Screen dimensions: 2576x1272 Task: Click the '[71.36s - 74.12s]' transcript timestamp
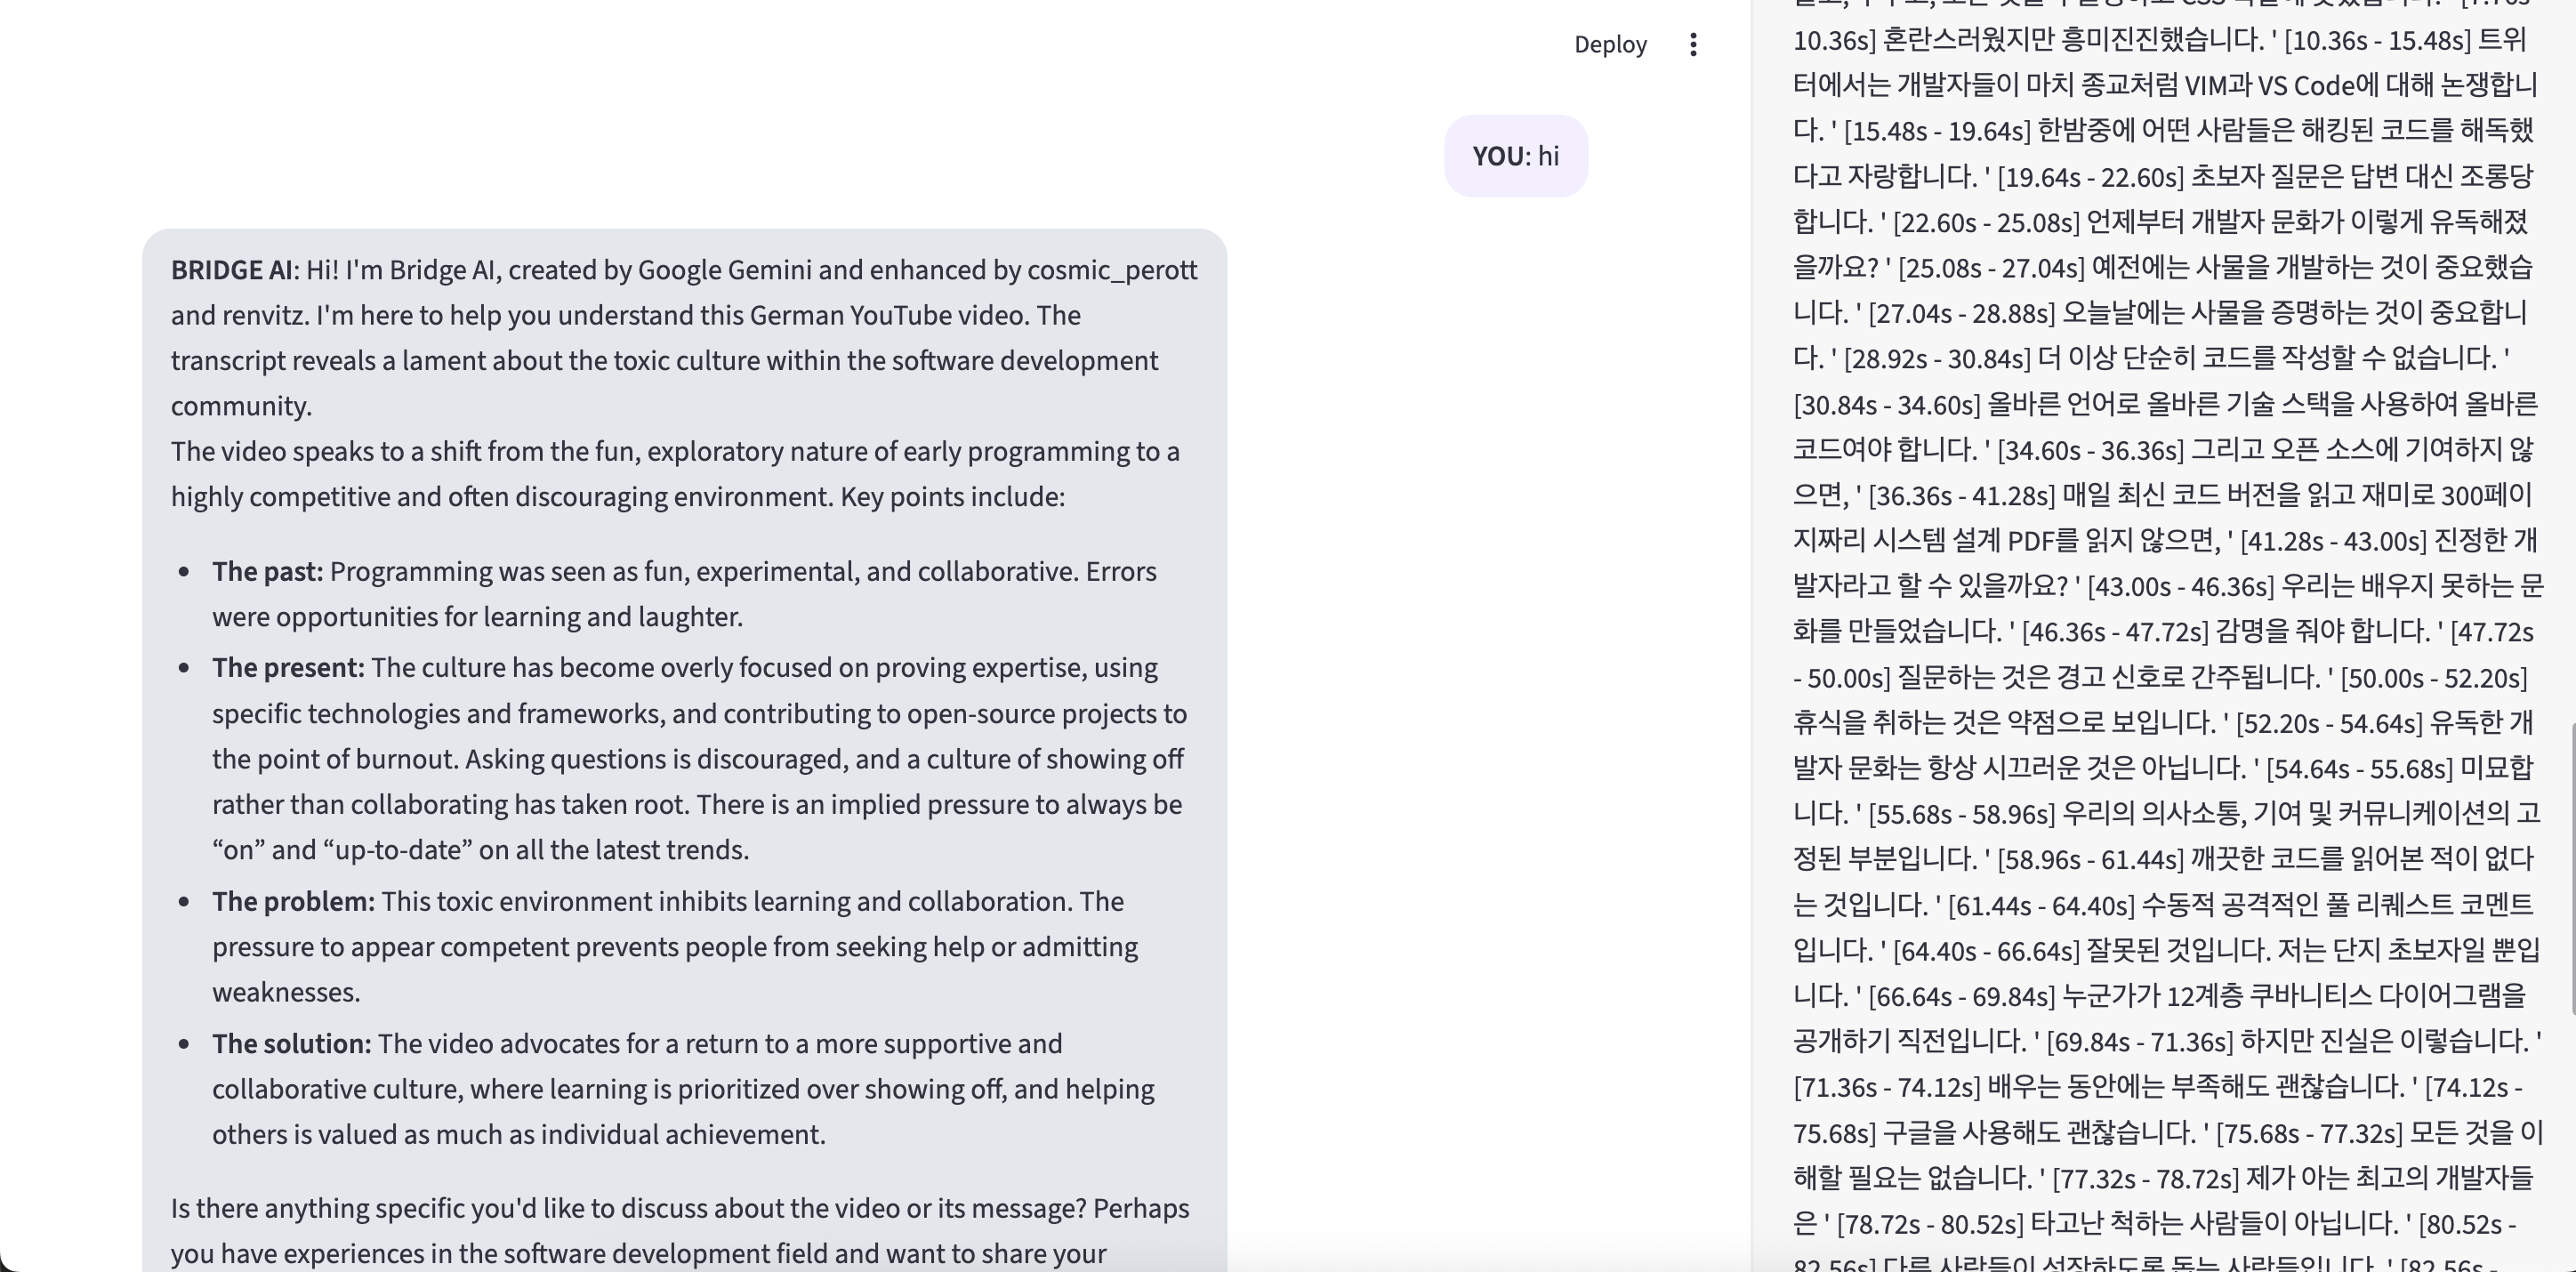coord(1886,1087)
